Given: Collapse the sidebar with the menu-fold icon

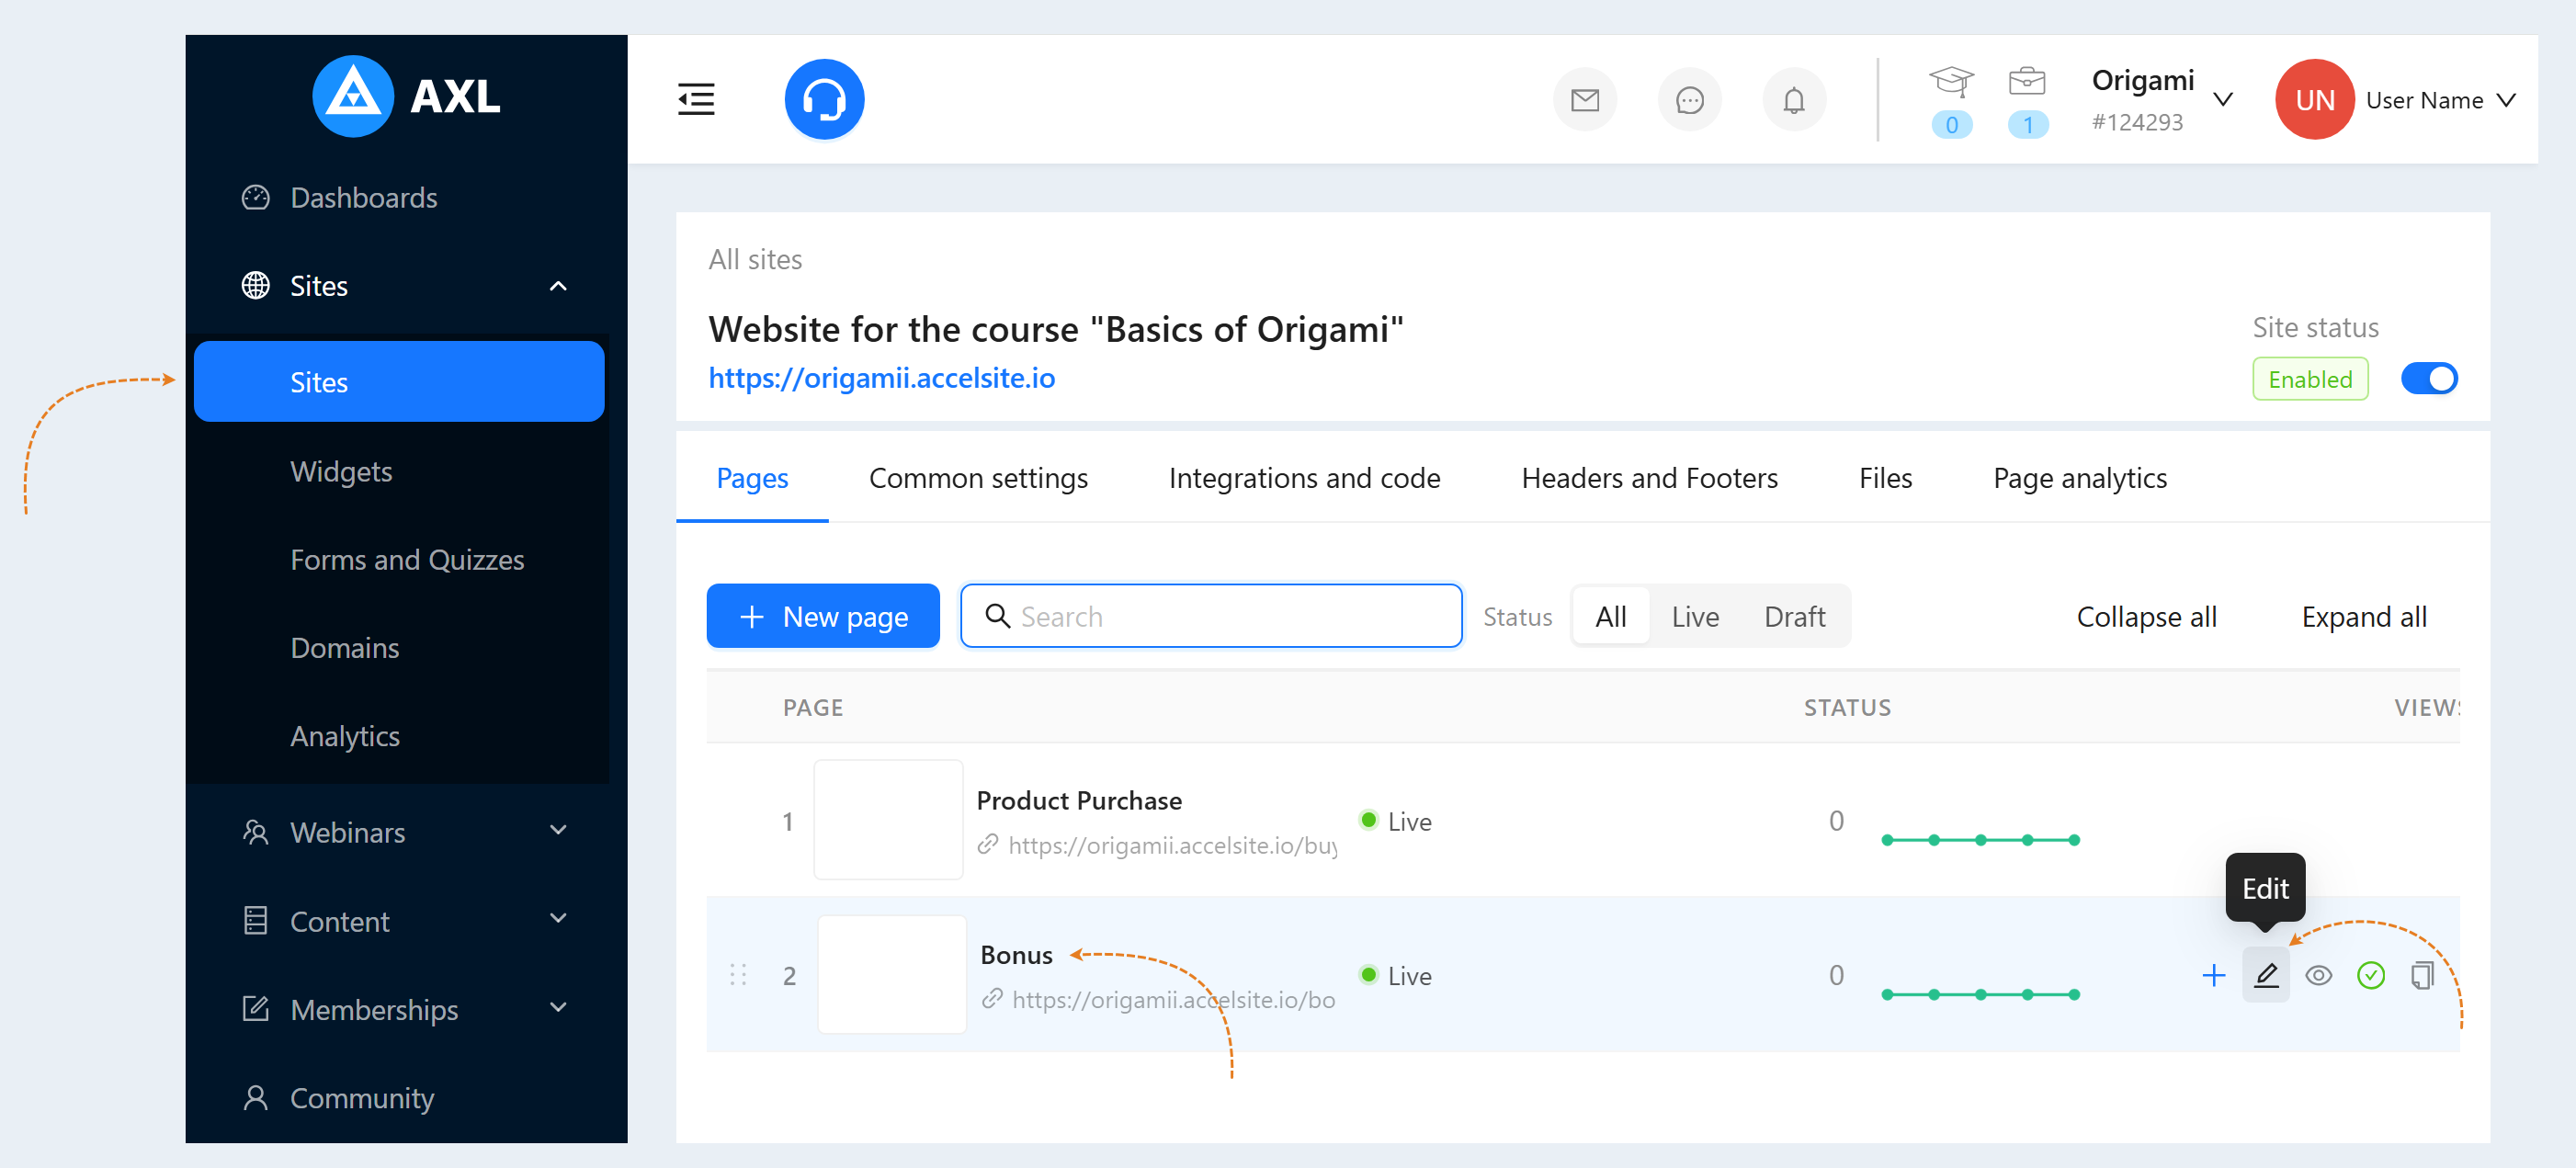Looking at the screenshot, I should coord(696,99).
